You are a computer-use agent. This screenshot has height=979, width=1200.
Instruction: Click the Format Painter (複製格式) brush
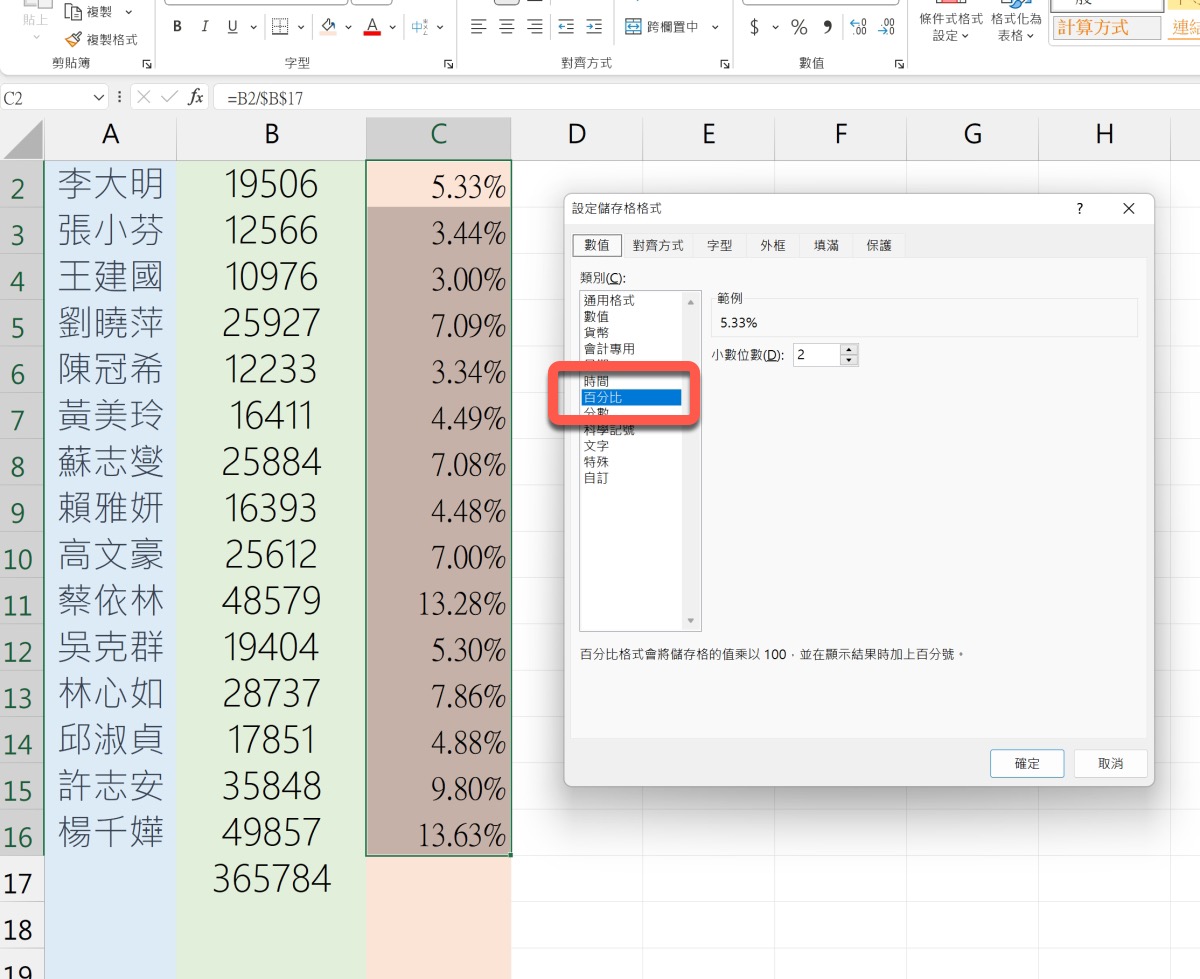101,40
